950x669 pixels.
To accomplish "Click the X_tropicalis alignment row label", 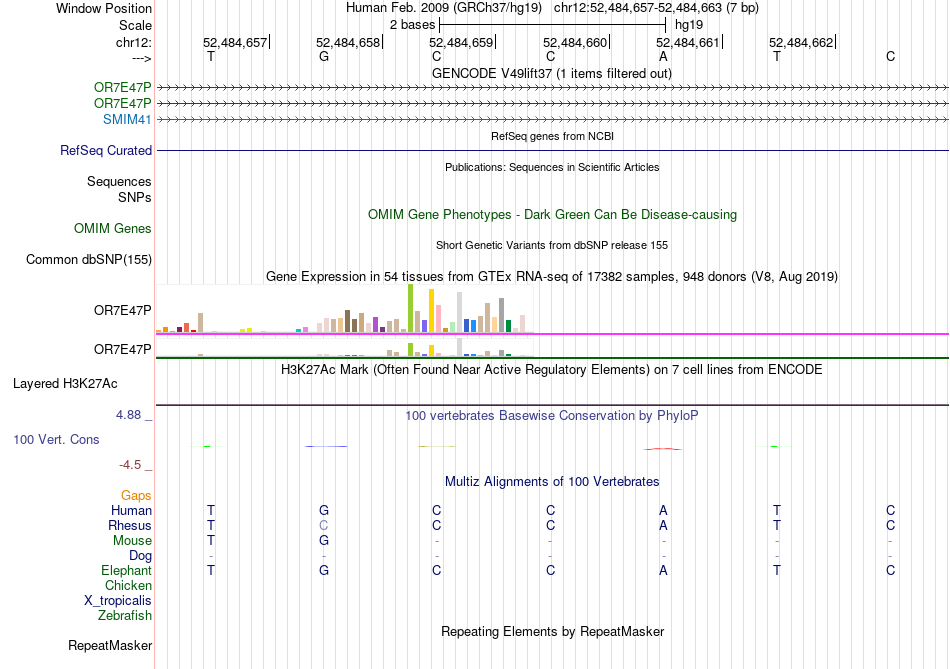I will tap(118, 601).
